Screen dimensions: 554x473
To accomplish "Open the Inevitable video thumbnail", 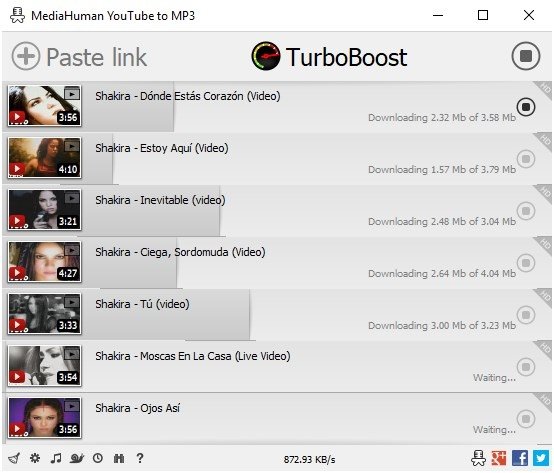I will pyautogui.click(x=44, y=209).
